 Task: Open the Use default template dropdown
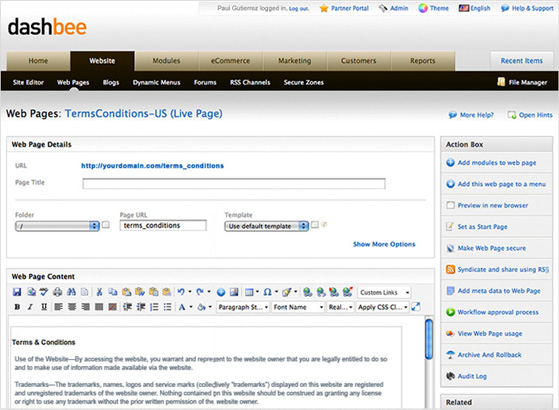(x=266, y=226)
